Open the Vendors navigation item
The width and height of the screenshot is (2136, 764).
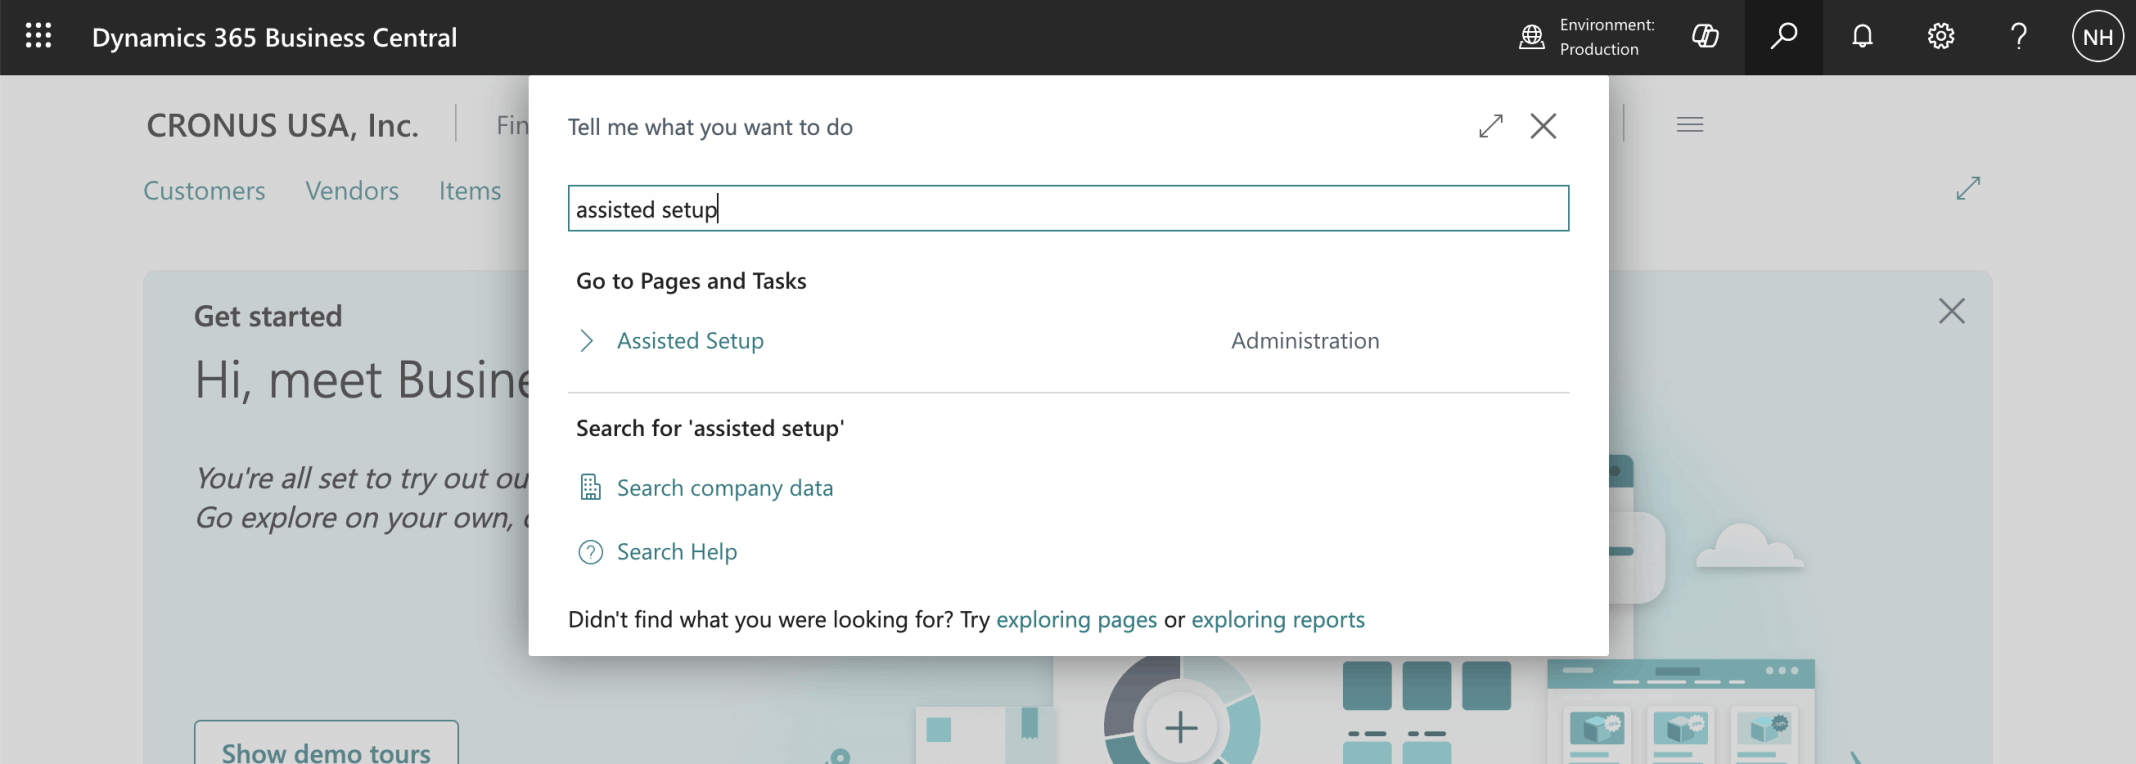352,190
